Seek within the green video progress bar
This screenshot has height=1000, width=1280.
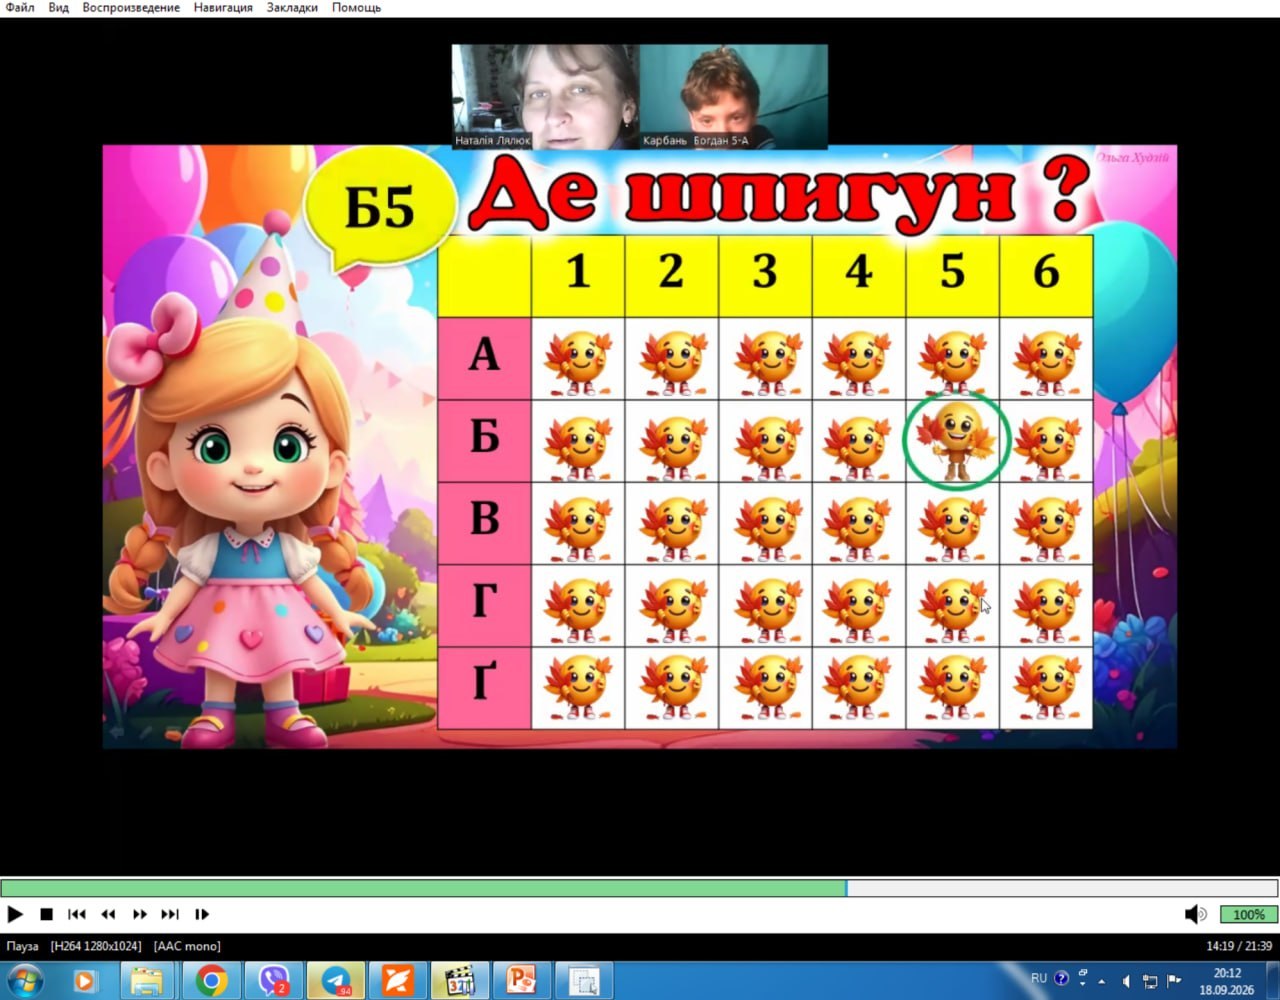click(640, 888)
